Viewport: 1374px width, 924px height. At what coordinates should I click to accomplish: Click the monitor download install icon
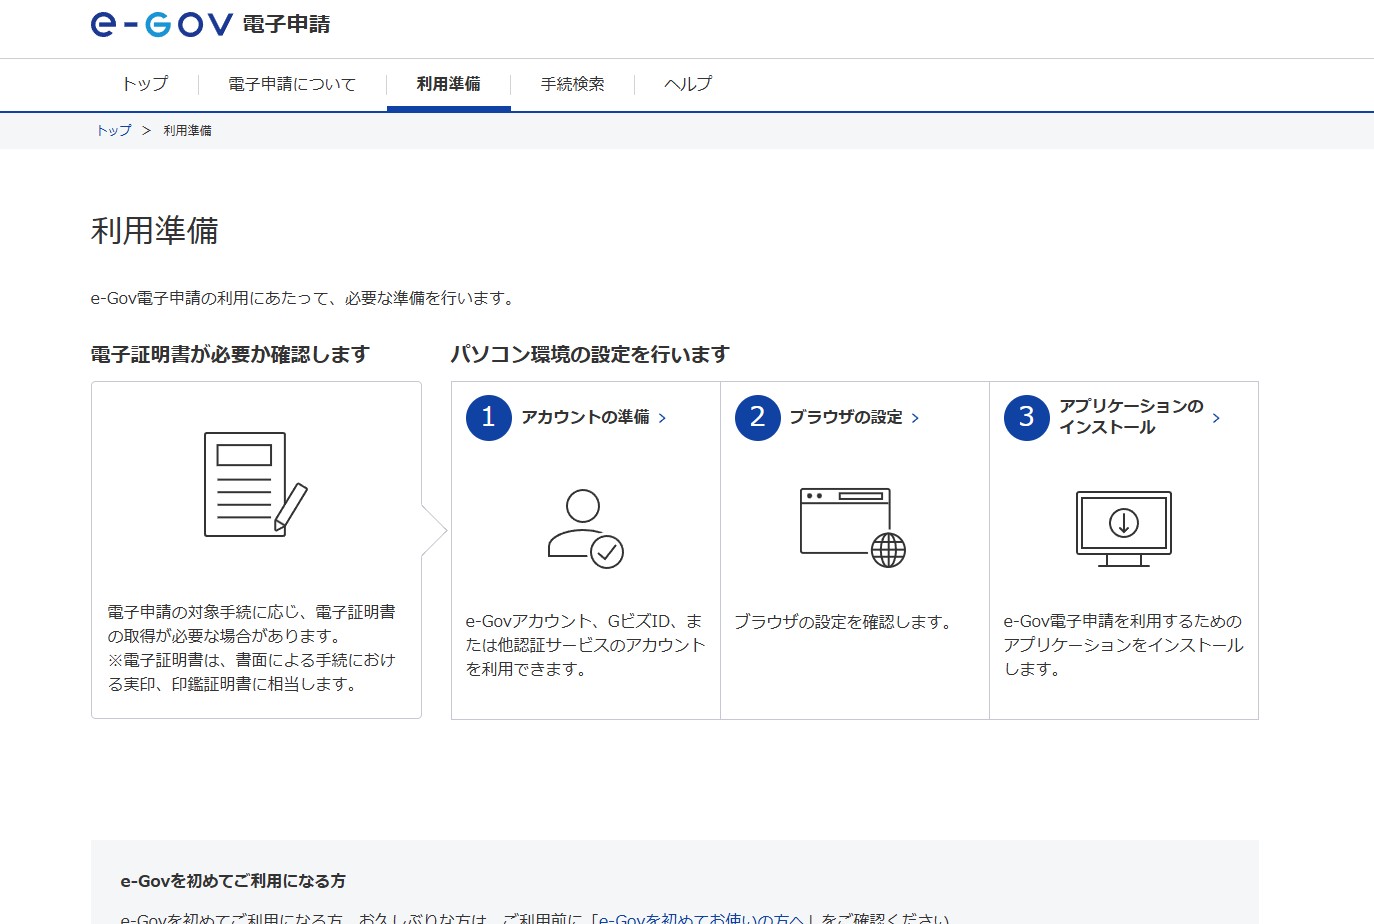pyautogui.click(x=1124, y=529)
